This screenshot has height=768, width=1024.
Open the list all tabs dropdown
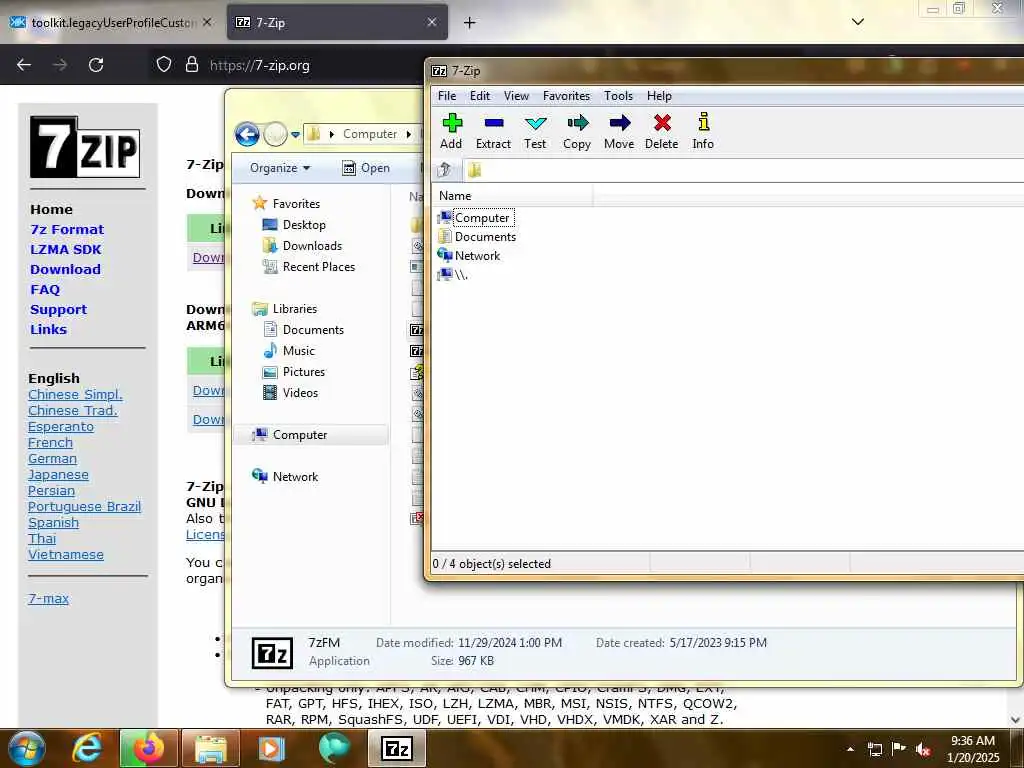click(x=858, y=22)
